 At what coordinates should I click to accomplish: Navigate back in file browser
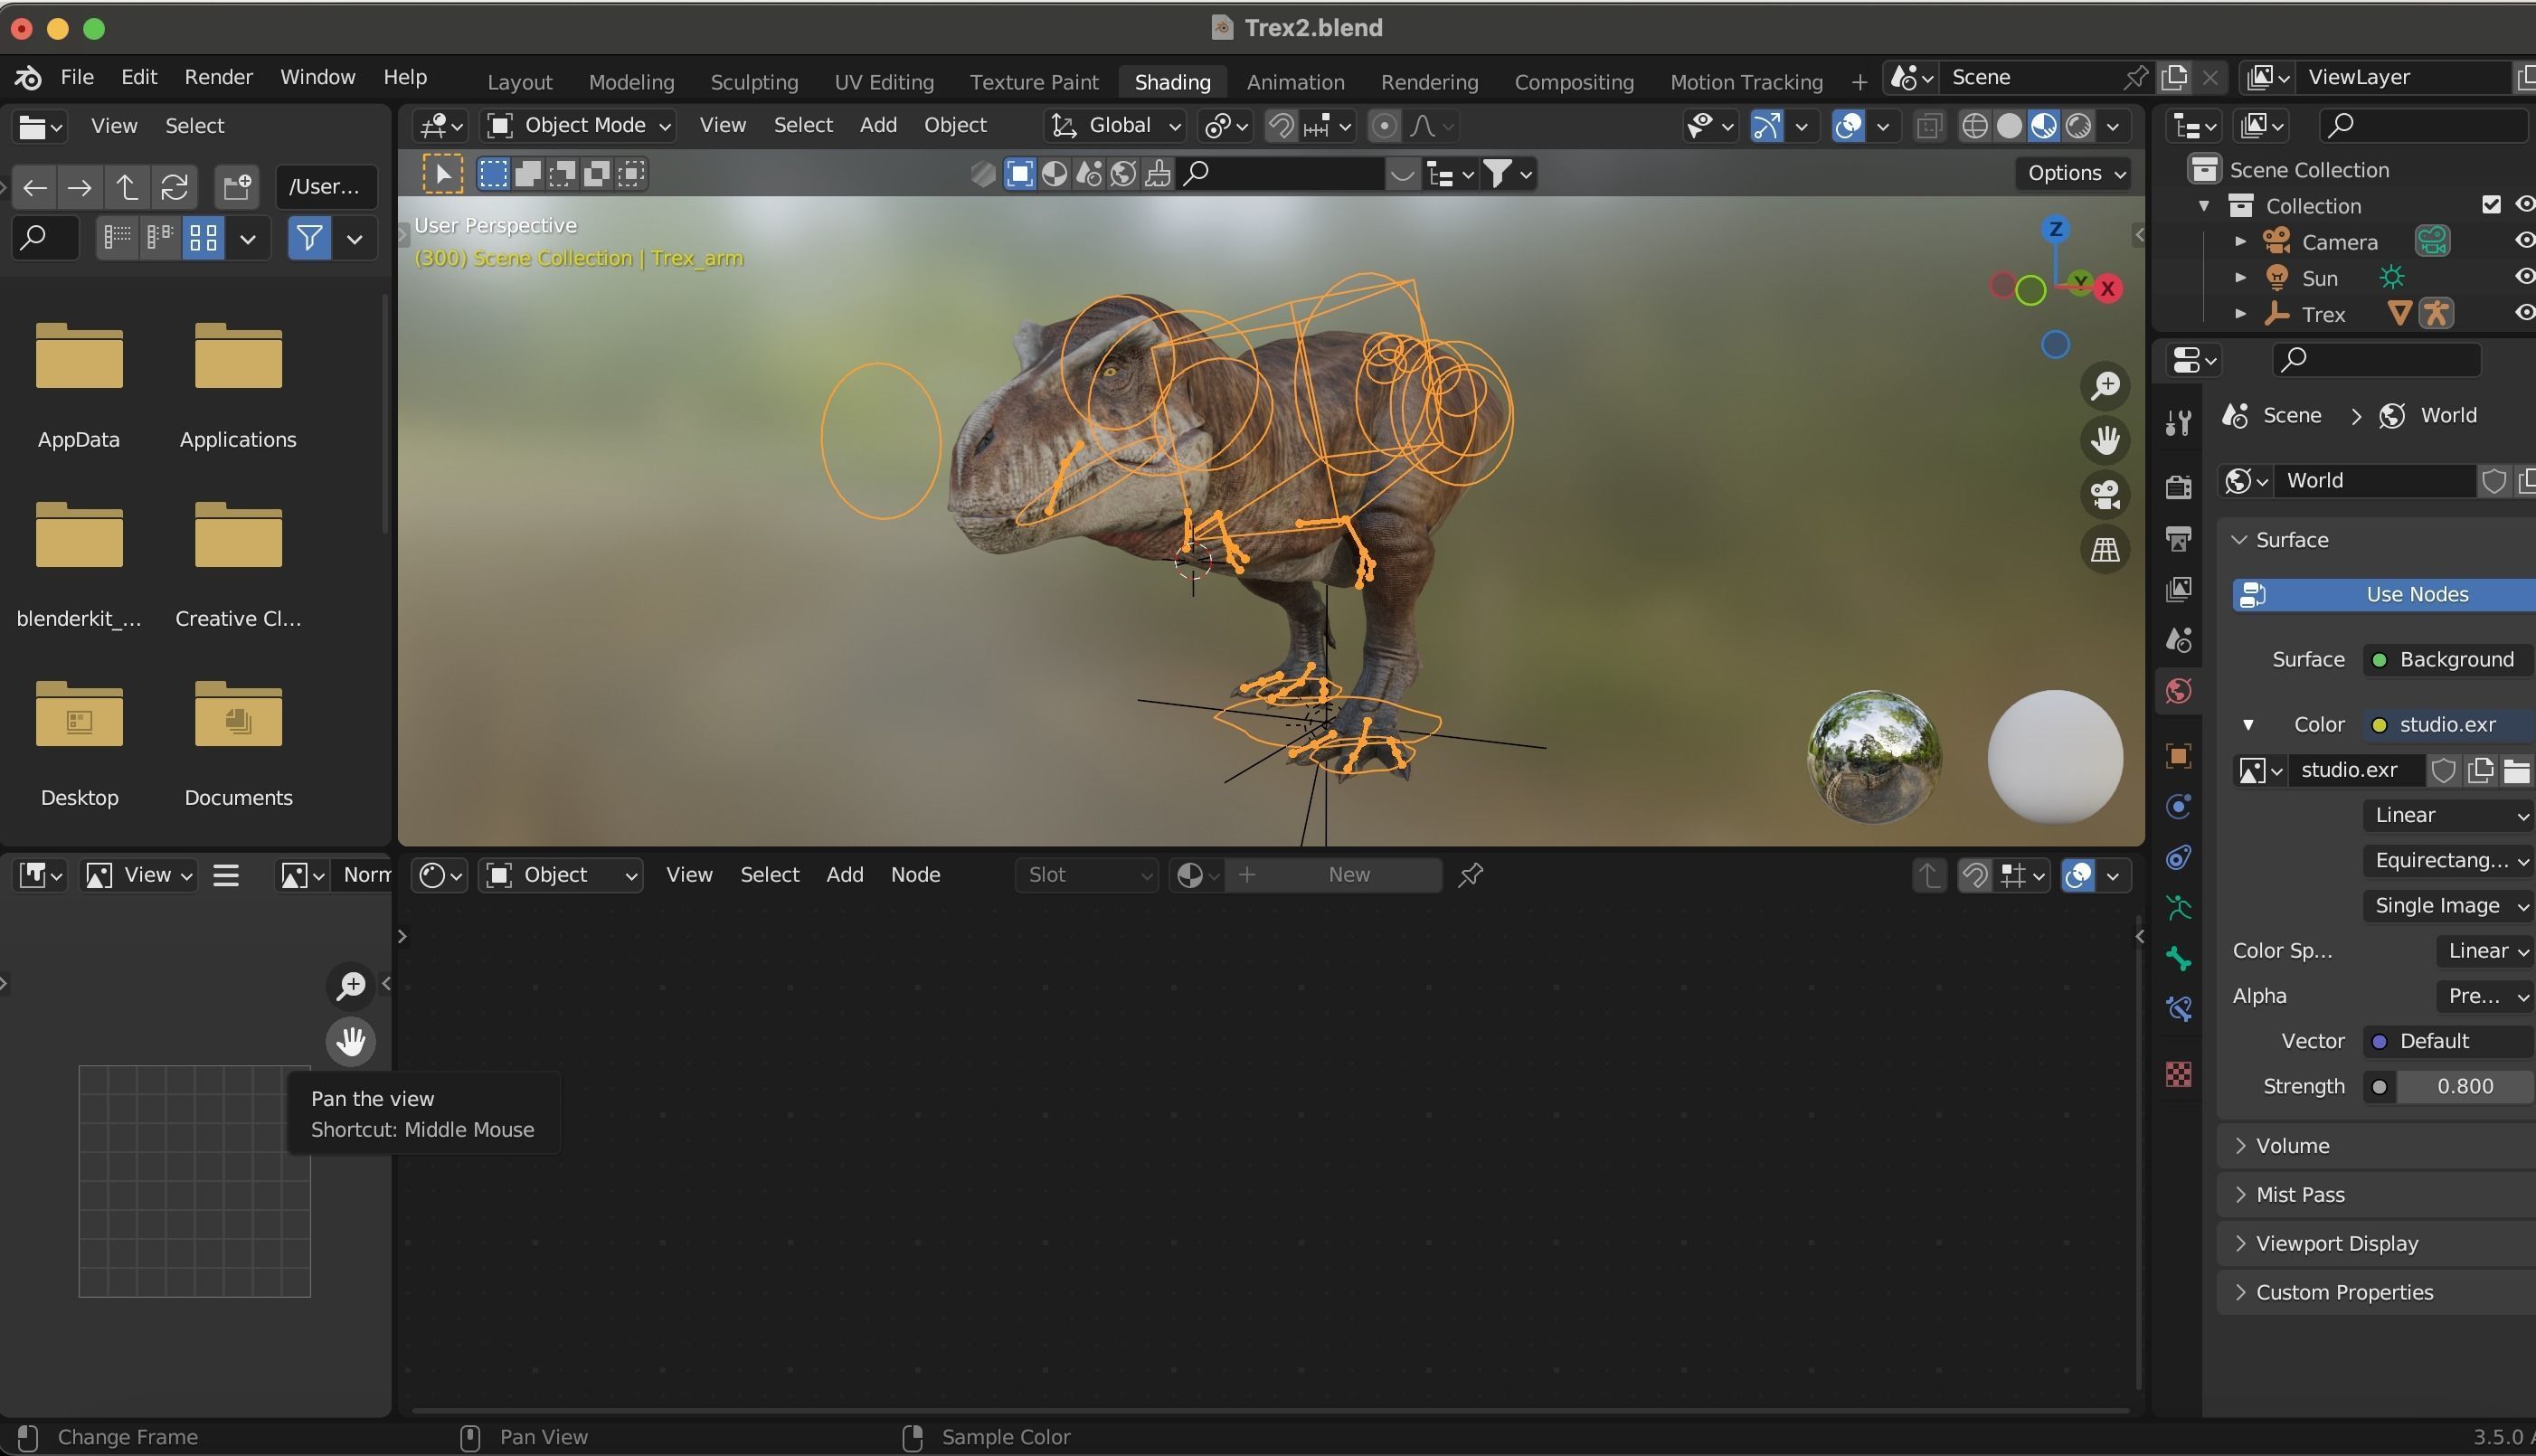click(35, 187)
